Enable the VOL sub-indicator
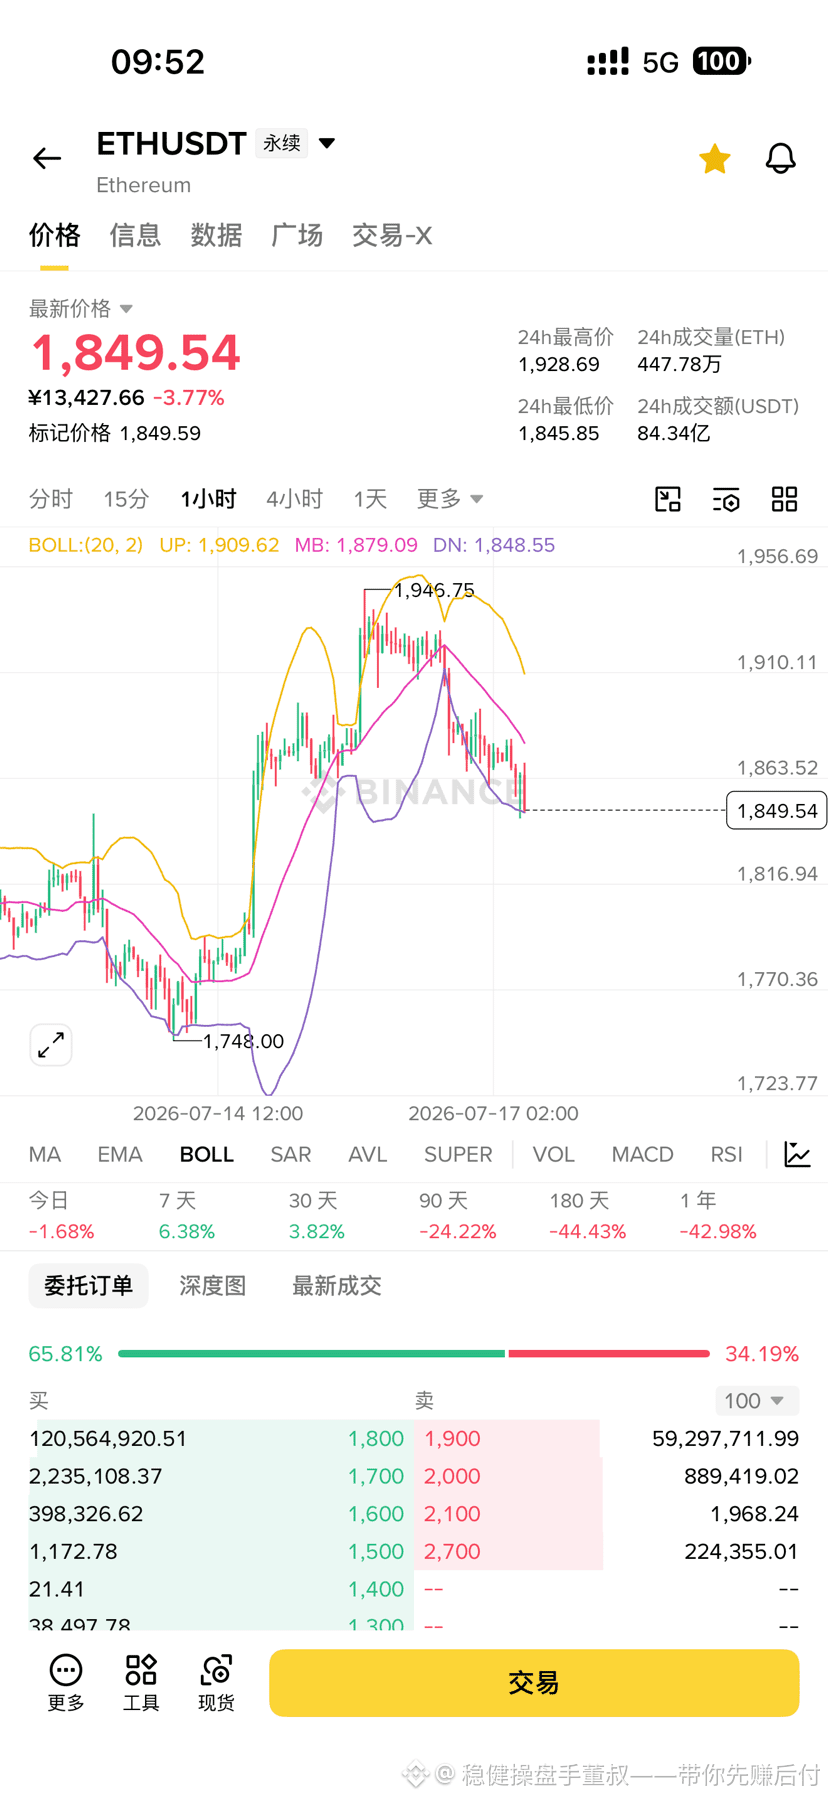Screen dimensions: 828x1800 coord(553,1154)
